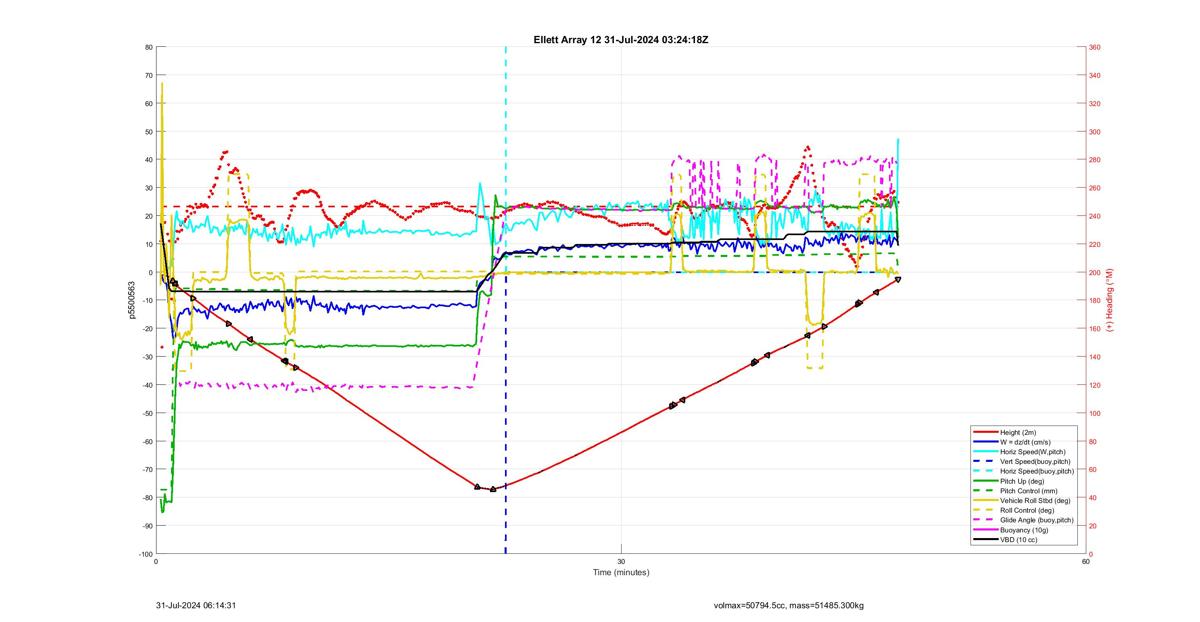
Task: Click the red '(+) Heading (°M)' axis label
Action: [1110, 300]
